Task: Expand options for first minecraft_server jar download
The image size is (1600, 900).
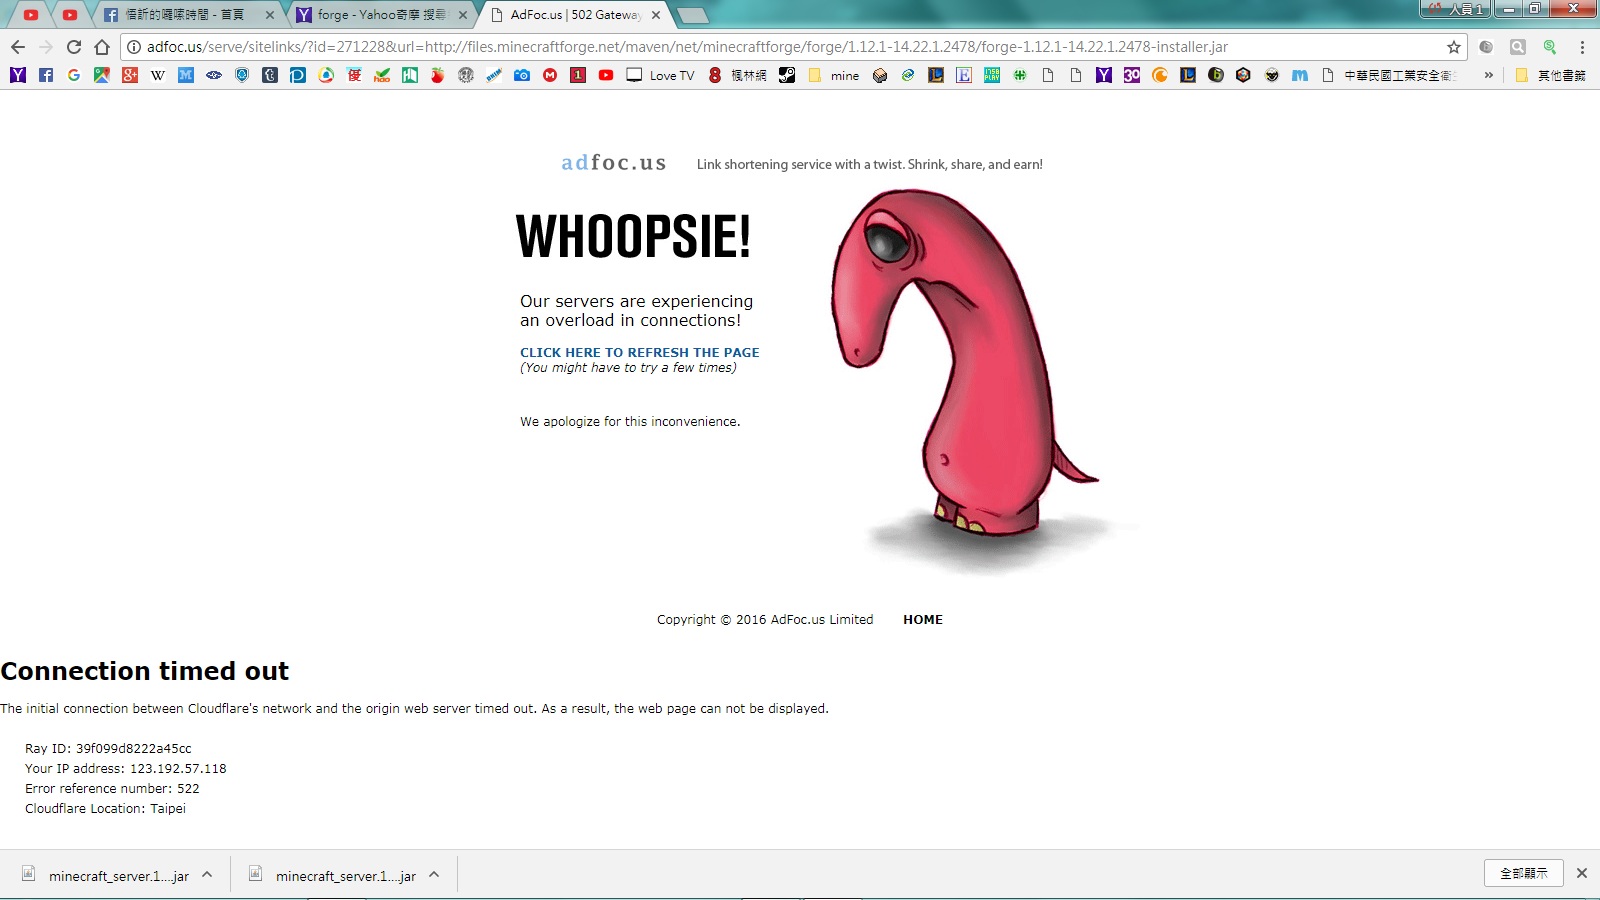Action: point(207,874)
